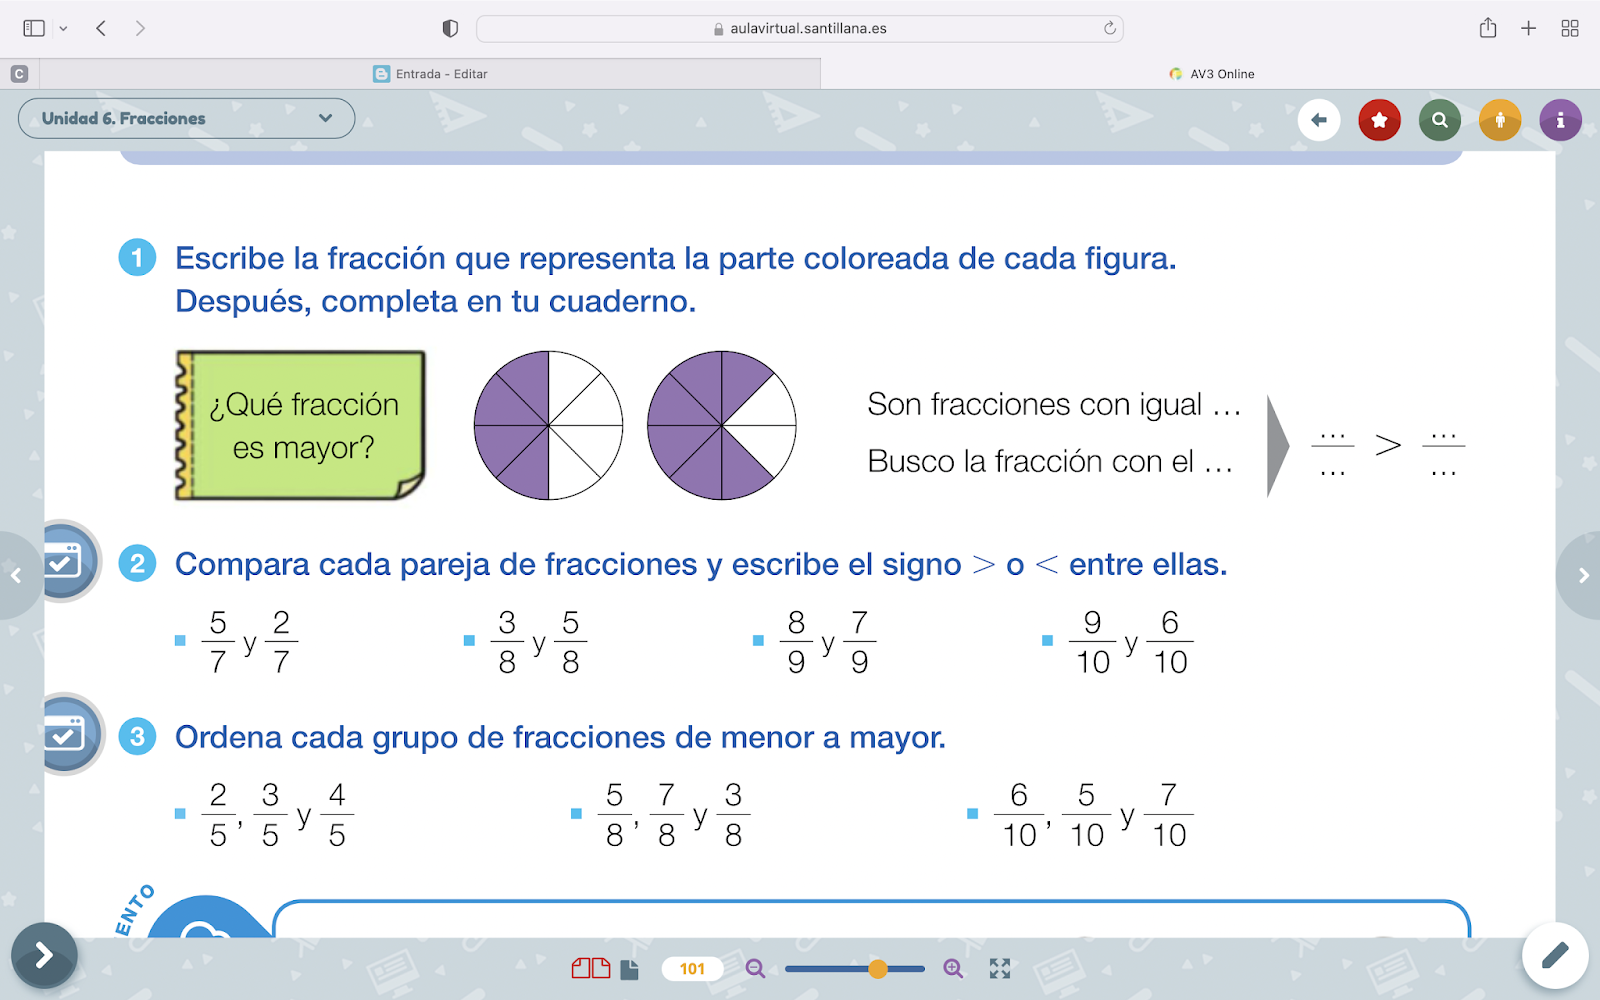
Task: Switch to double-page view
Action: [x=591, y=968]
